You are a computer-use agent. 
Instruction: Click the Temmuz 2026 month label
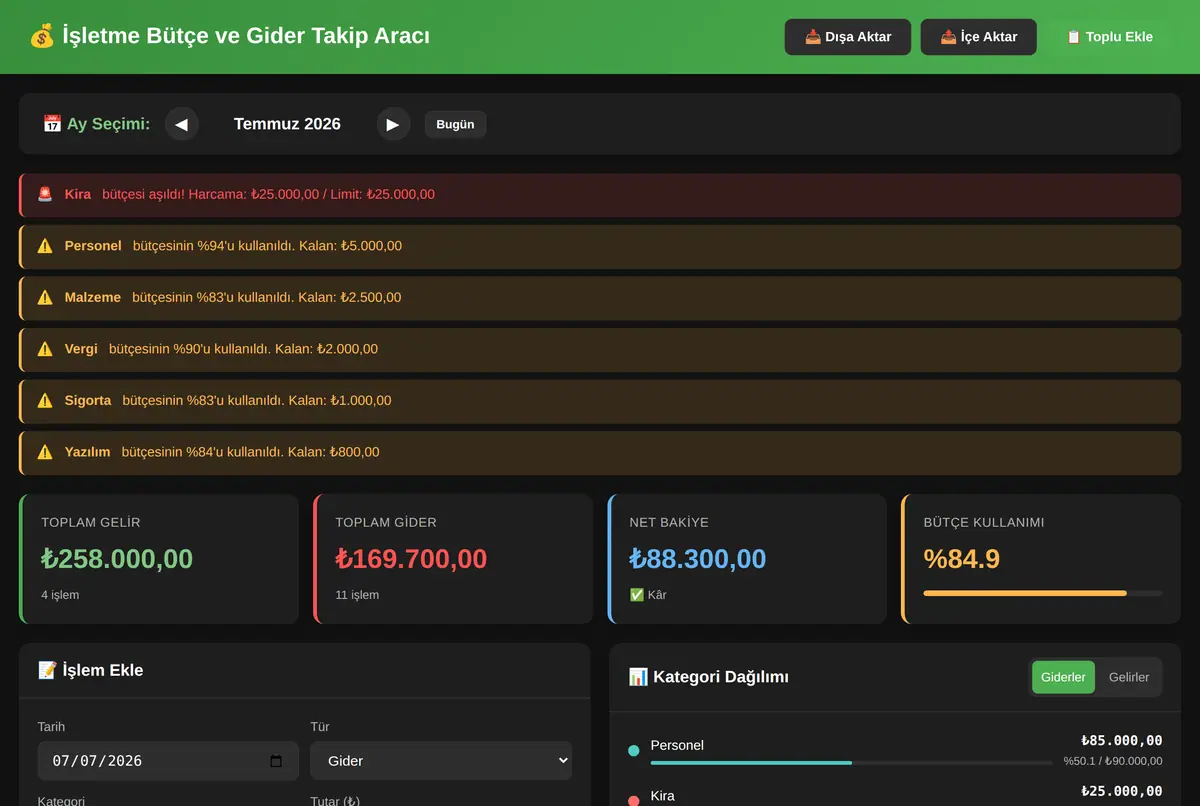click(x=287, y=124)
